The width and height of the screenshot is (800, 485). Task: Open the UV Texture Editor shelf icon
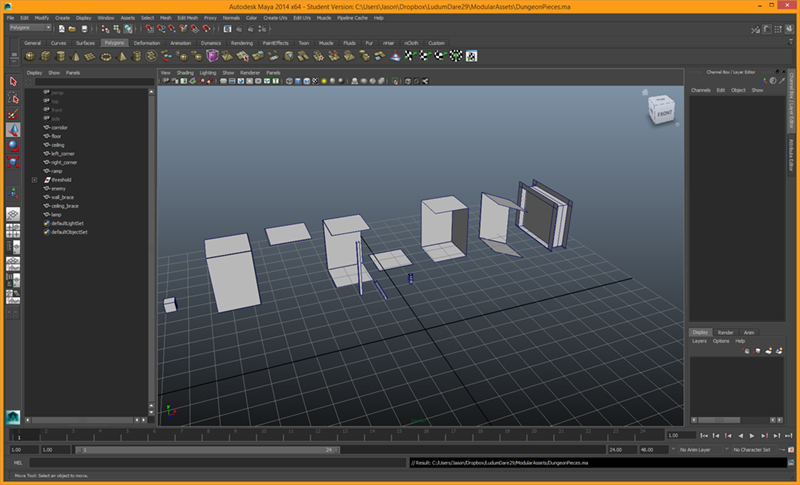[471, 56]
